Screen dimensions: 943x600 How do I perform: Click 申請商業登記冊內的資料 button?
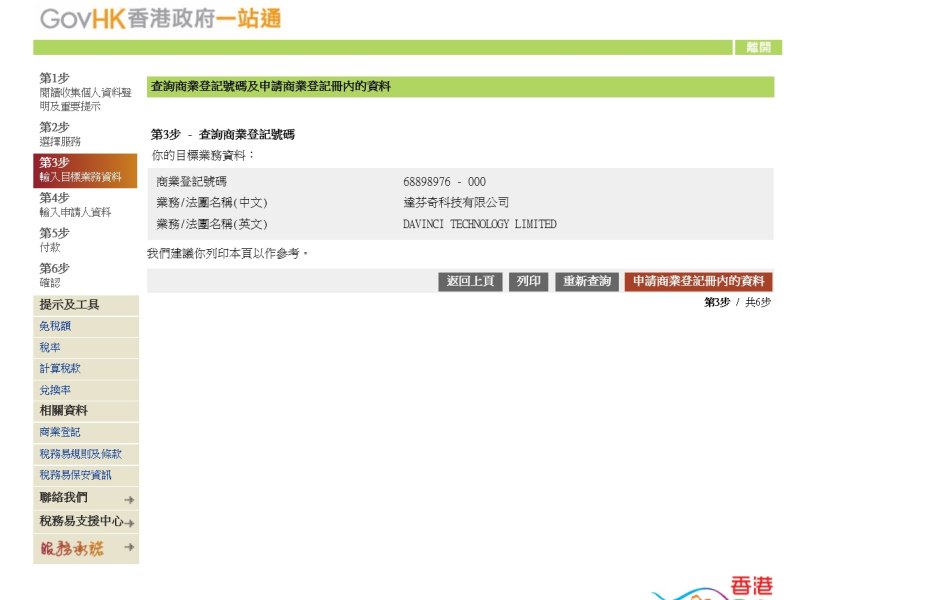click(x=698, y=282)
